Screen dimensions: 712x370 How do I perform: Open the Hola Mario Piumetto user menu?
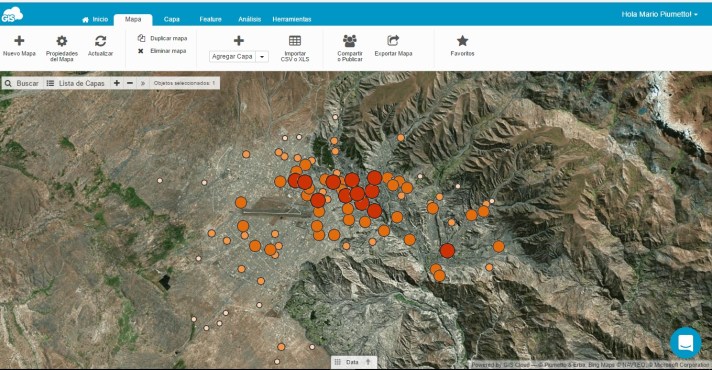659,15
